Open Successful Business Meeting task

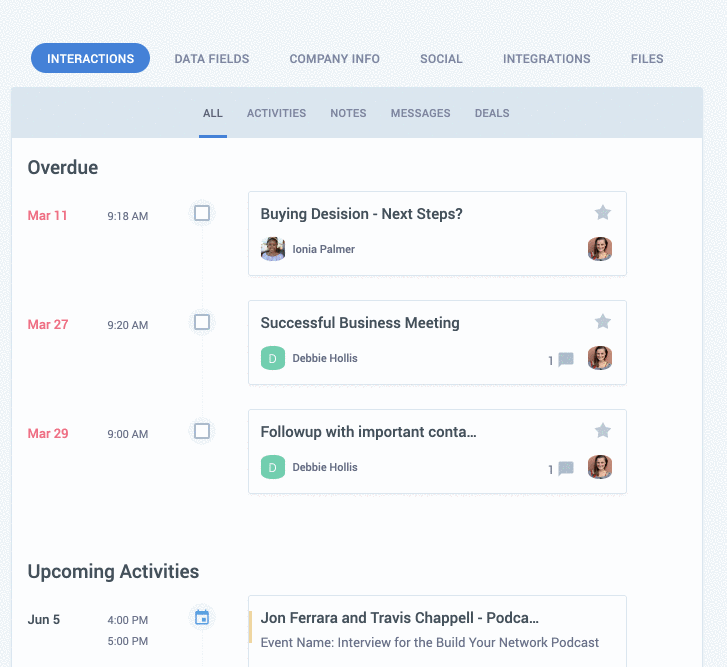(360, 323)
